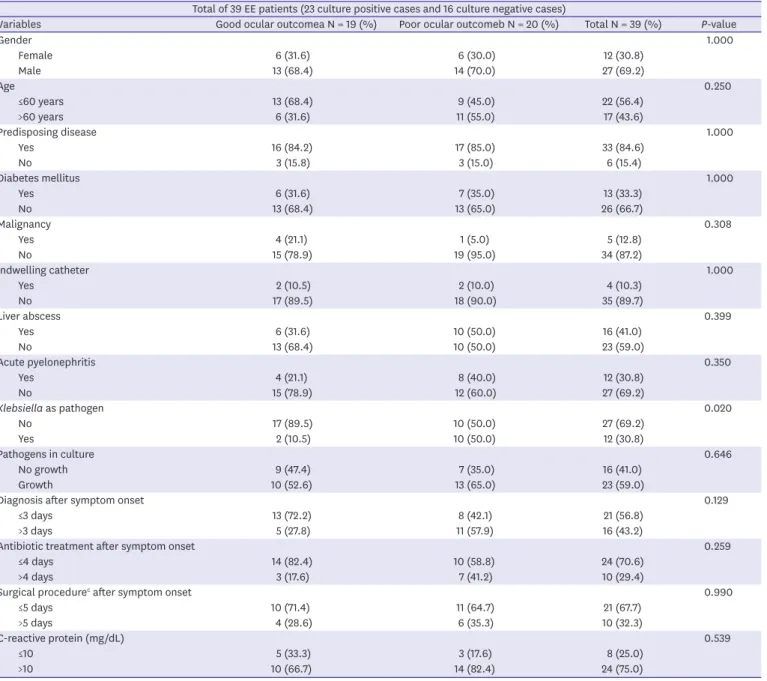Select the '≤60 years' row label
Viewport: 767px width, 681px height.
click(x=41, y=101)
